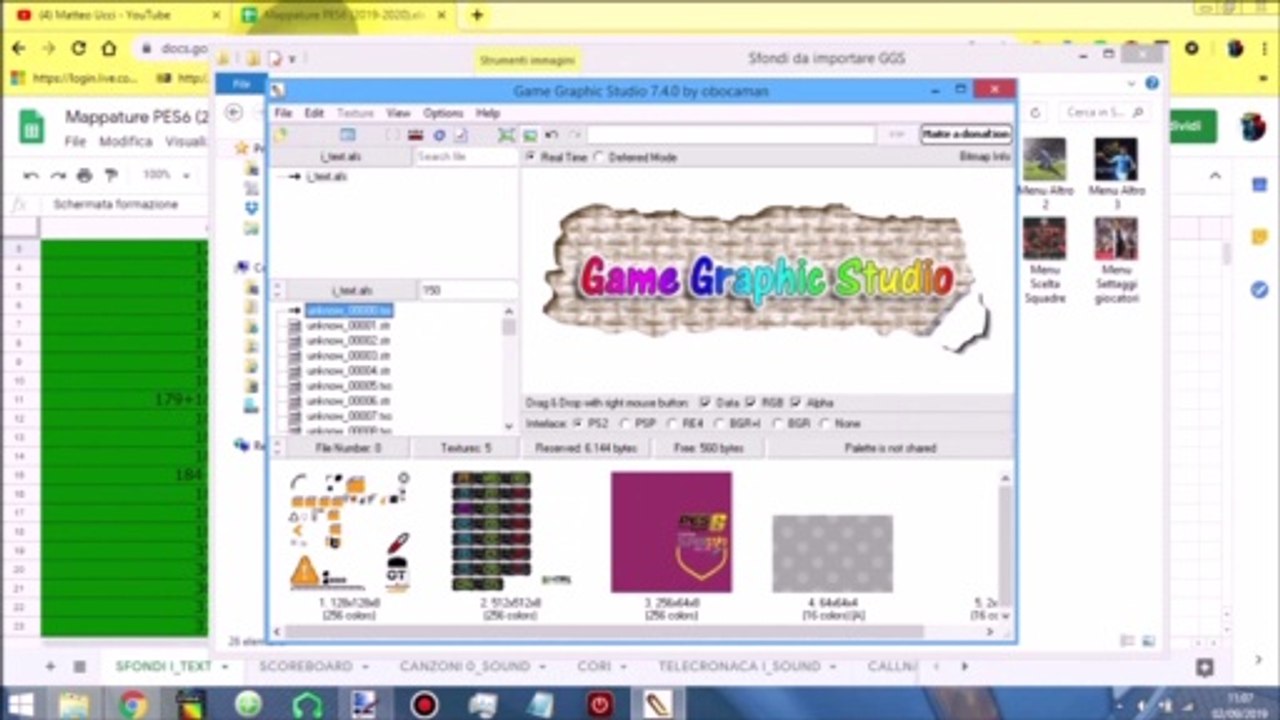Click the Chrome home icon
This screenshot has height=720, width=1280.
(x=109, y=48)
